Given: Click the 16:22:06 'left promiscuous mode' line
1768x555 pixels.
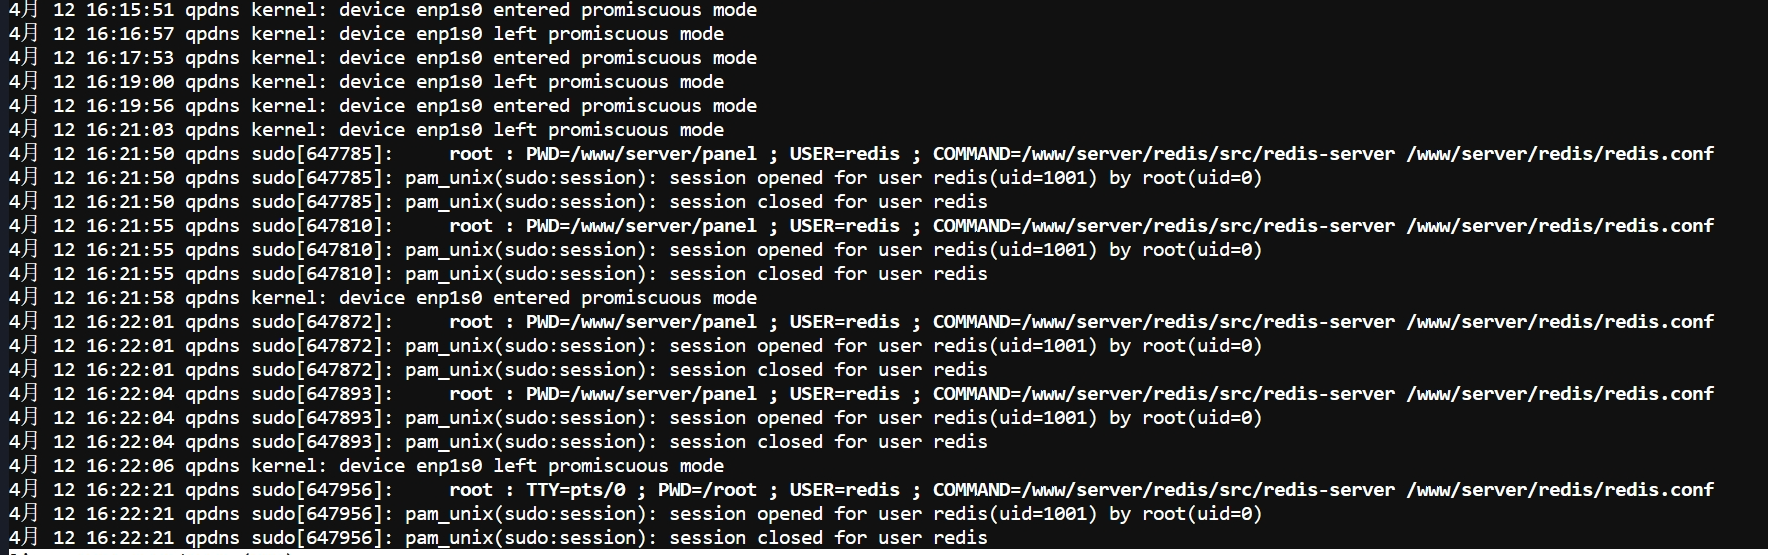Looking at the screenshot, I should click(366, 466).
